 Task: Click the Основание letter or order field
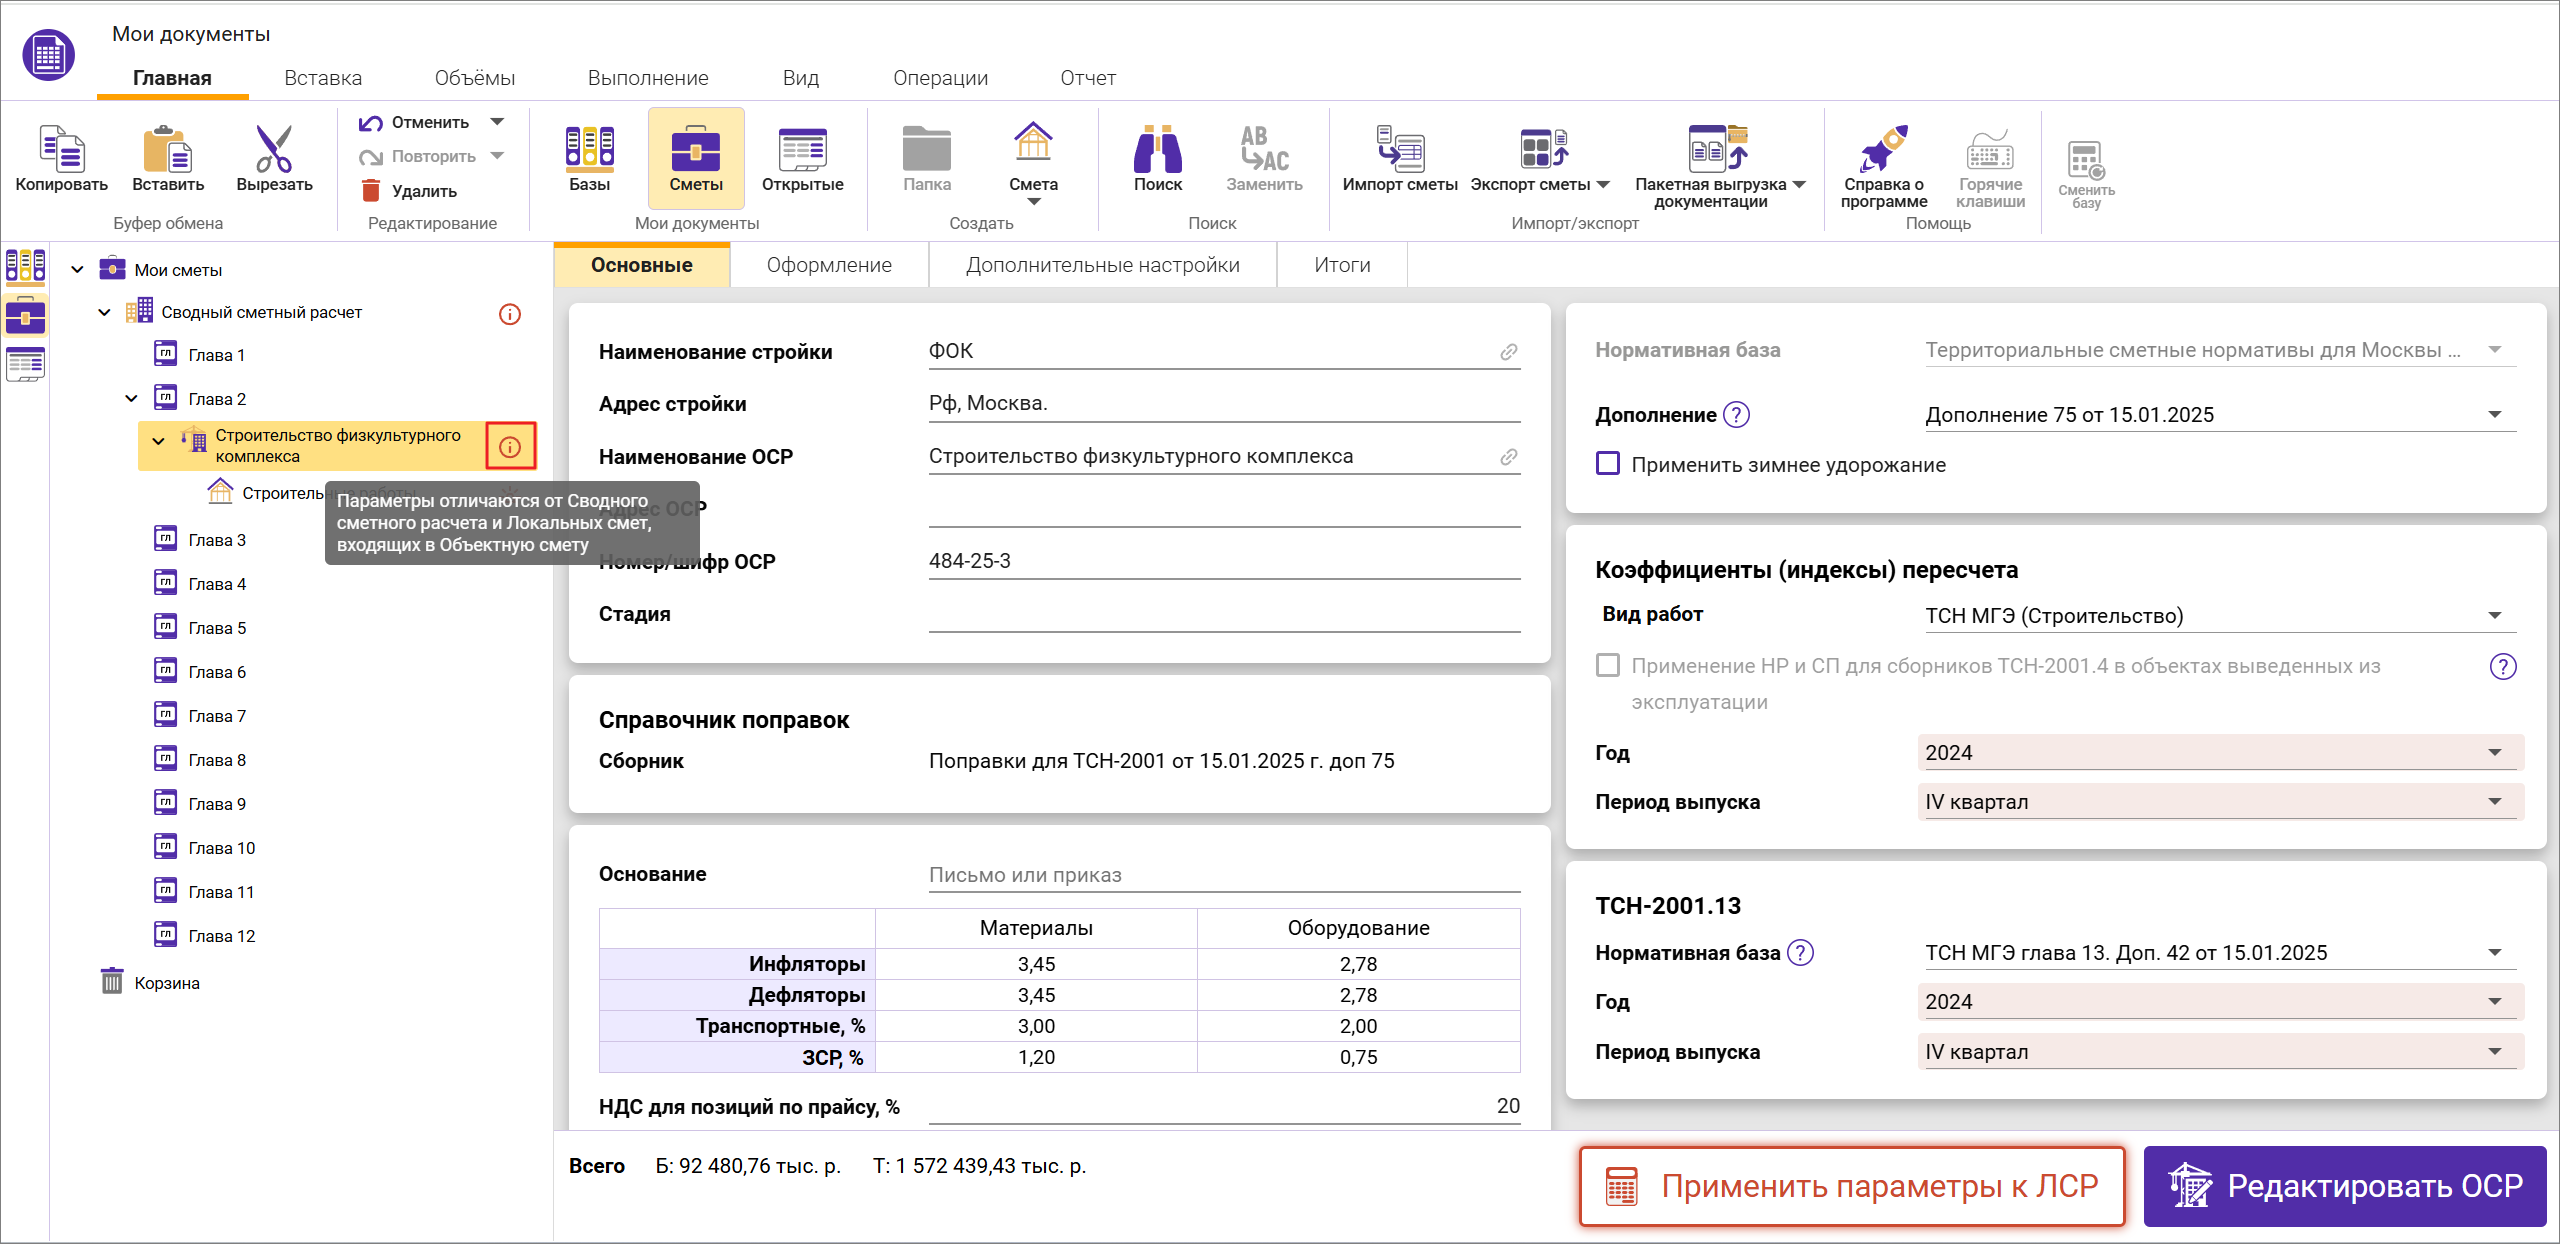click(1223, 875)
